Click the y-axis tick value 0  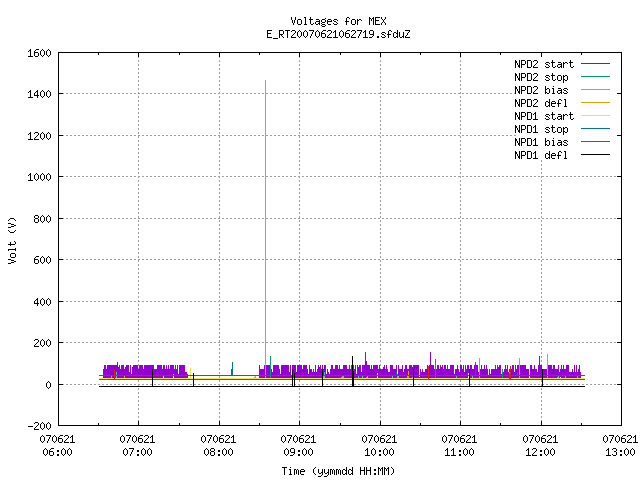click(x=49, y=385)
